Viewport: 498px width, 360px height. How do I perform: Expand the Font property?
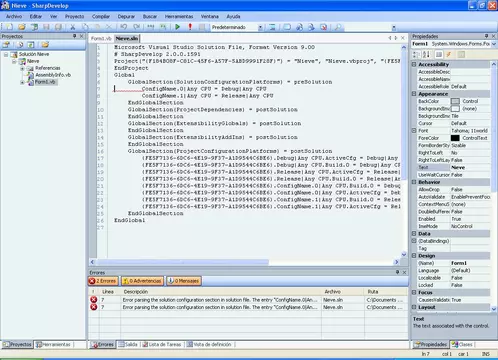pyautogui.click(x=414, y=130)
